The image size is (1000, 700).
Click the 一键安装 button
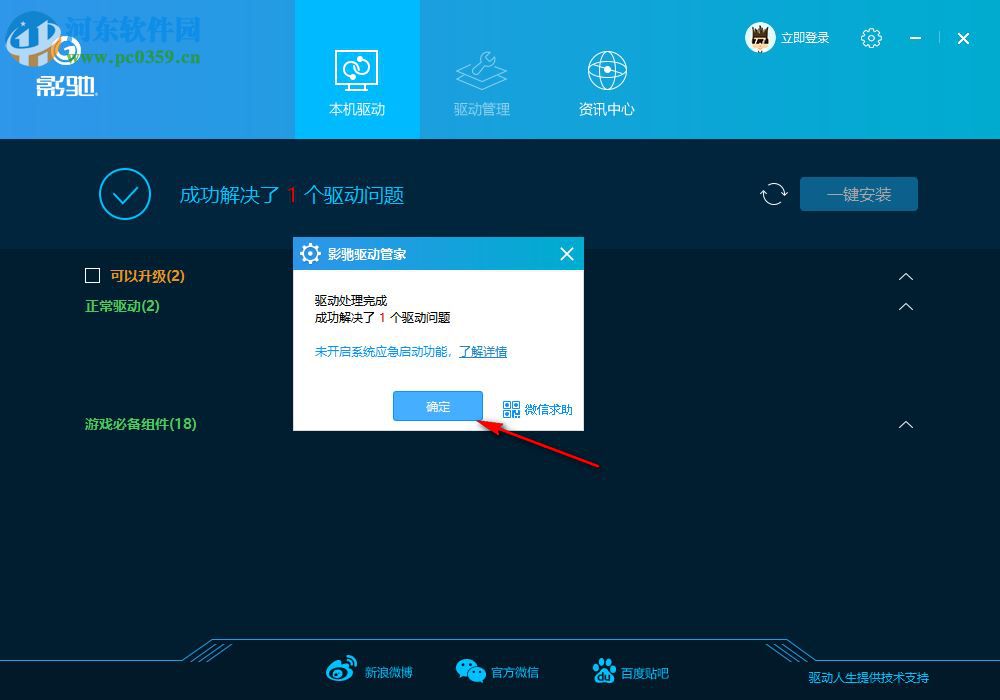858,194
